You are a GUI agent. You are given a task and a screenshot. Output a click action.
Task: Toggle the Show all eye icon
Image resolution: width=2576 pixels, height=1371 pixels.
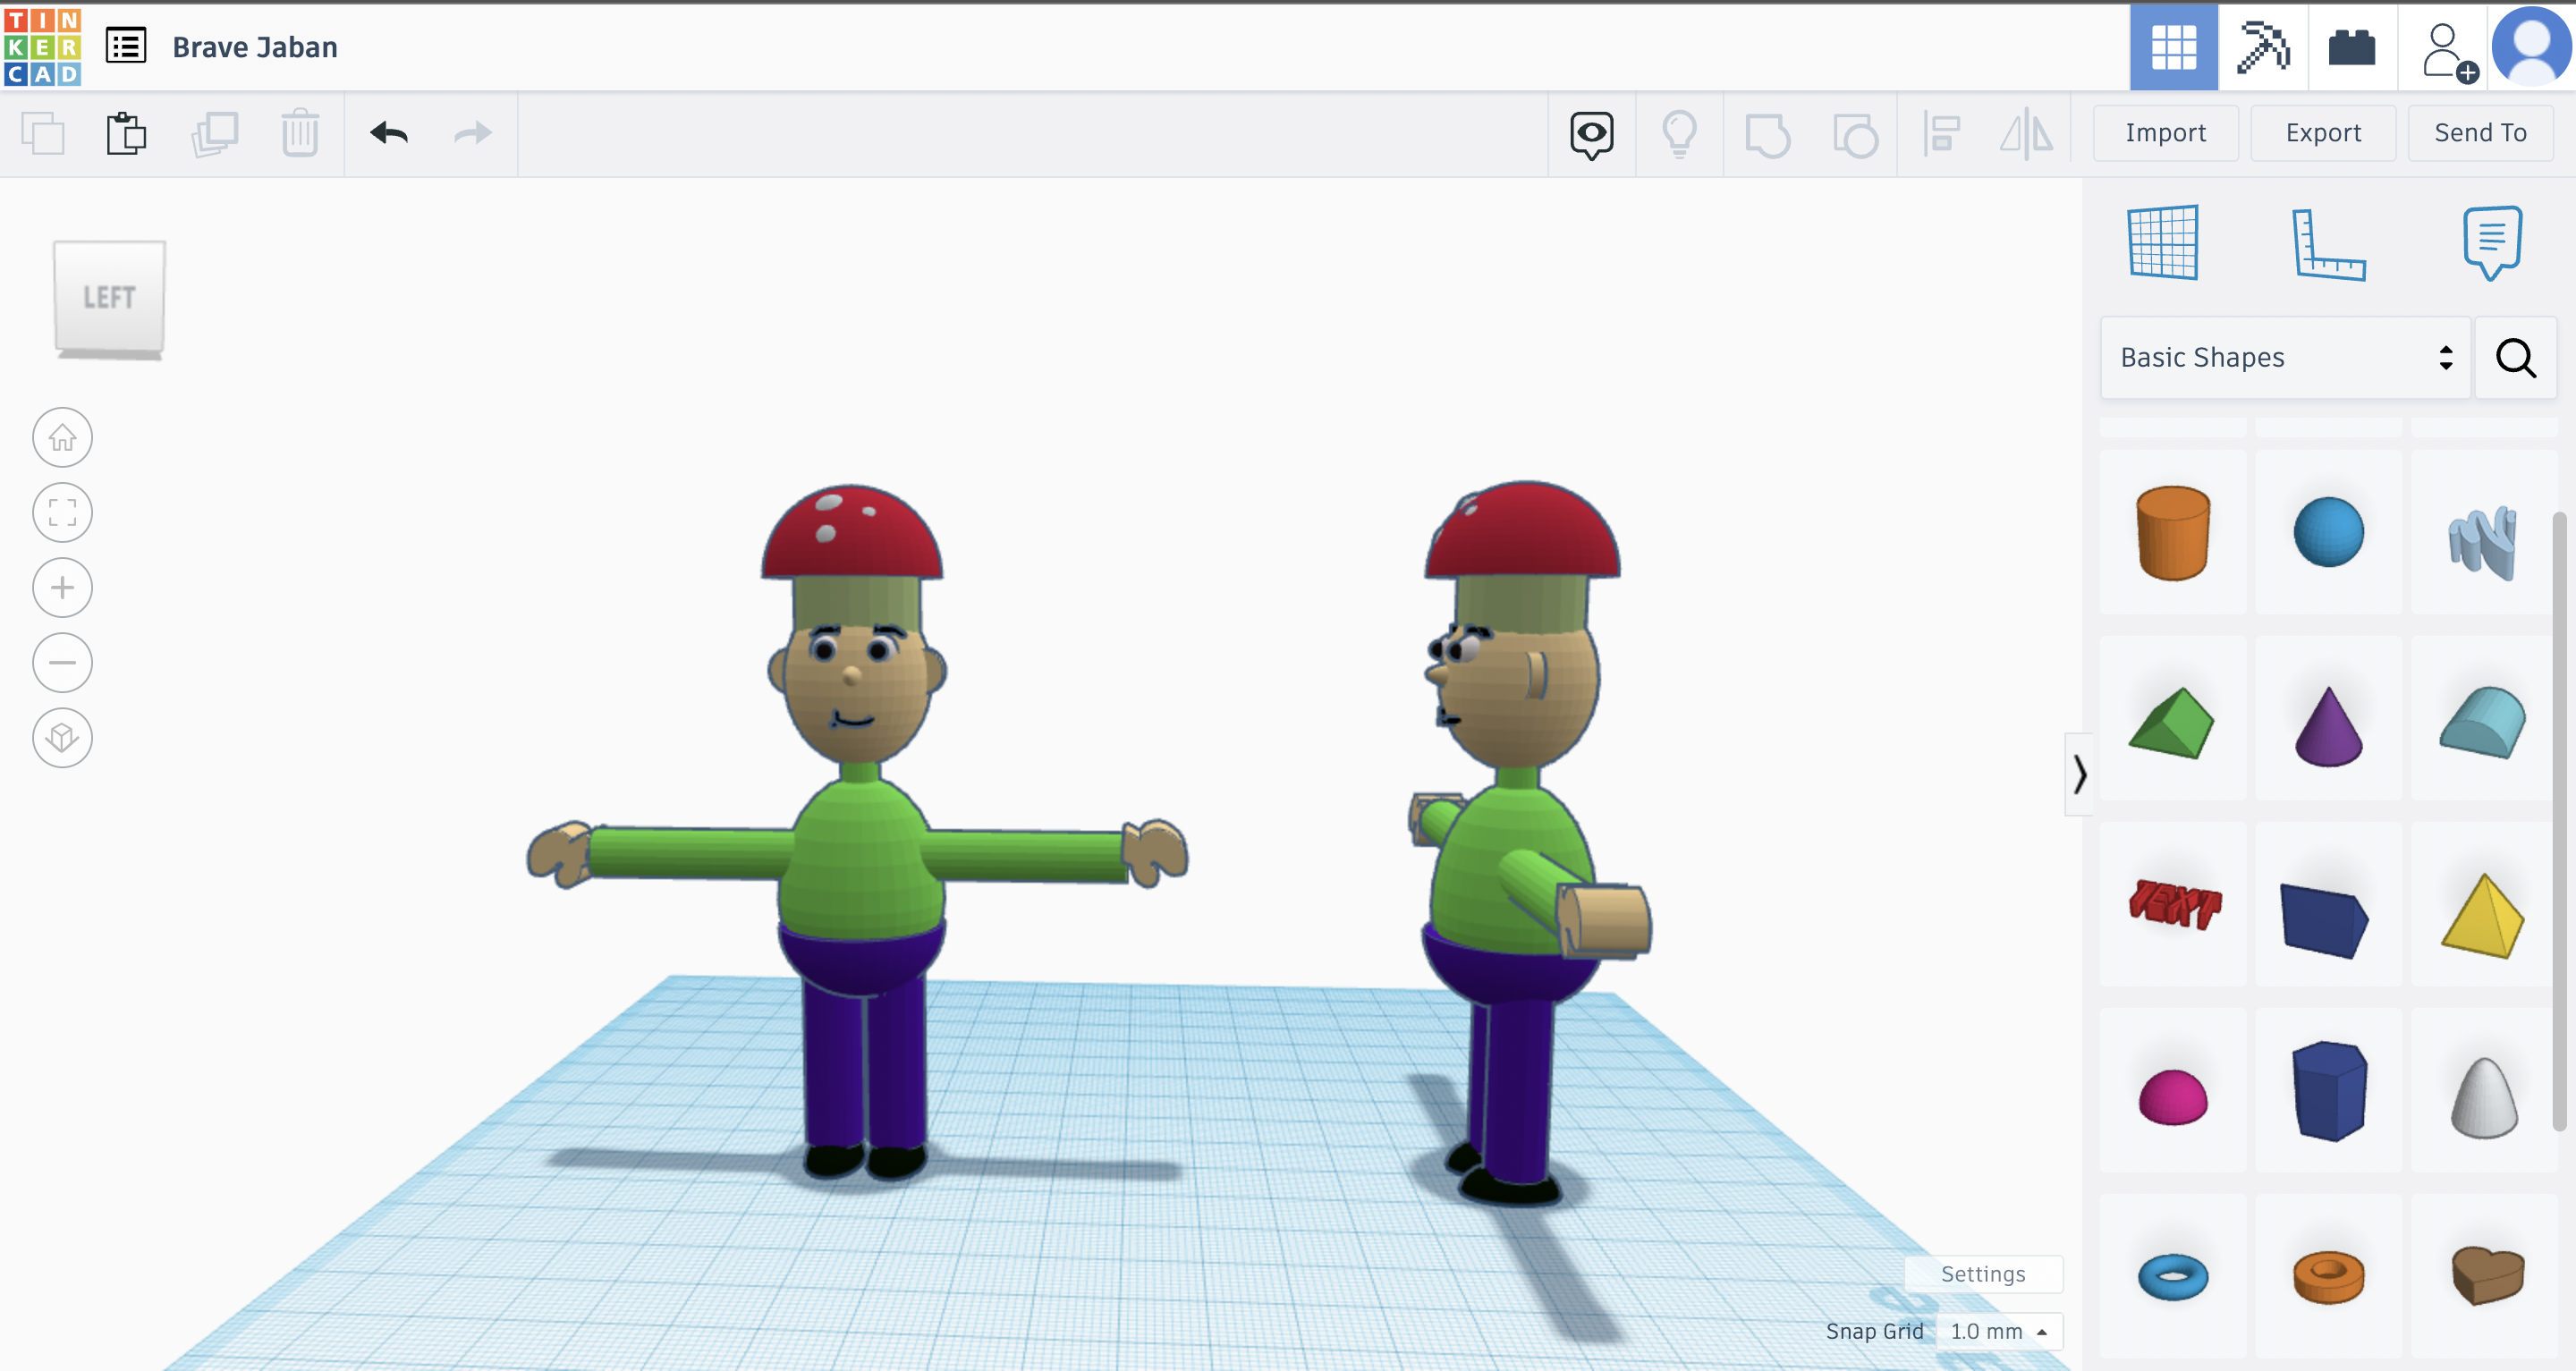[1591, 134]
